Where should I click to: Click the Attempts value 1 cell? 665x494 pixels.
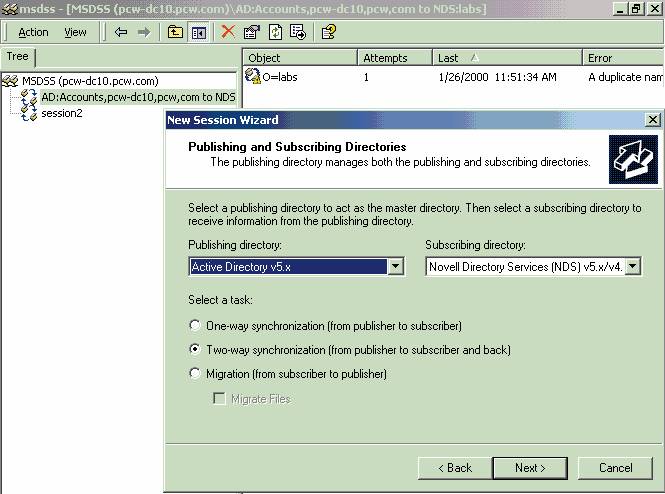click(x=366, y=77)
